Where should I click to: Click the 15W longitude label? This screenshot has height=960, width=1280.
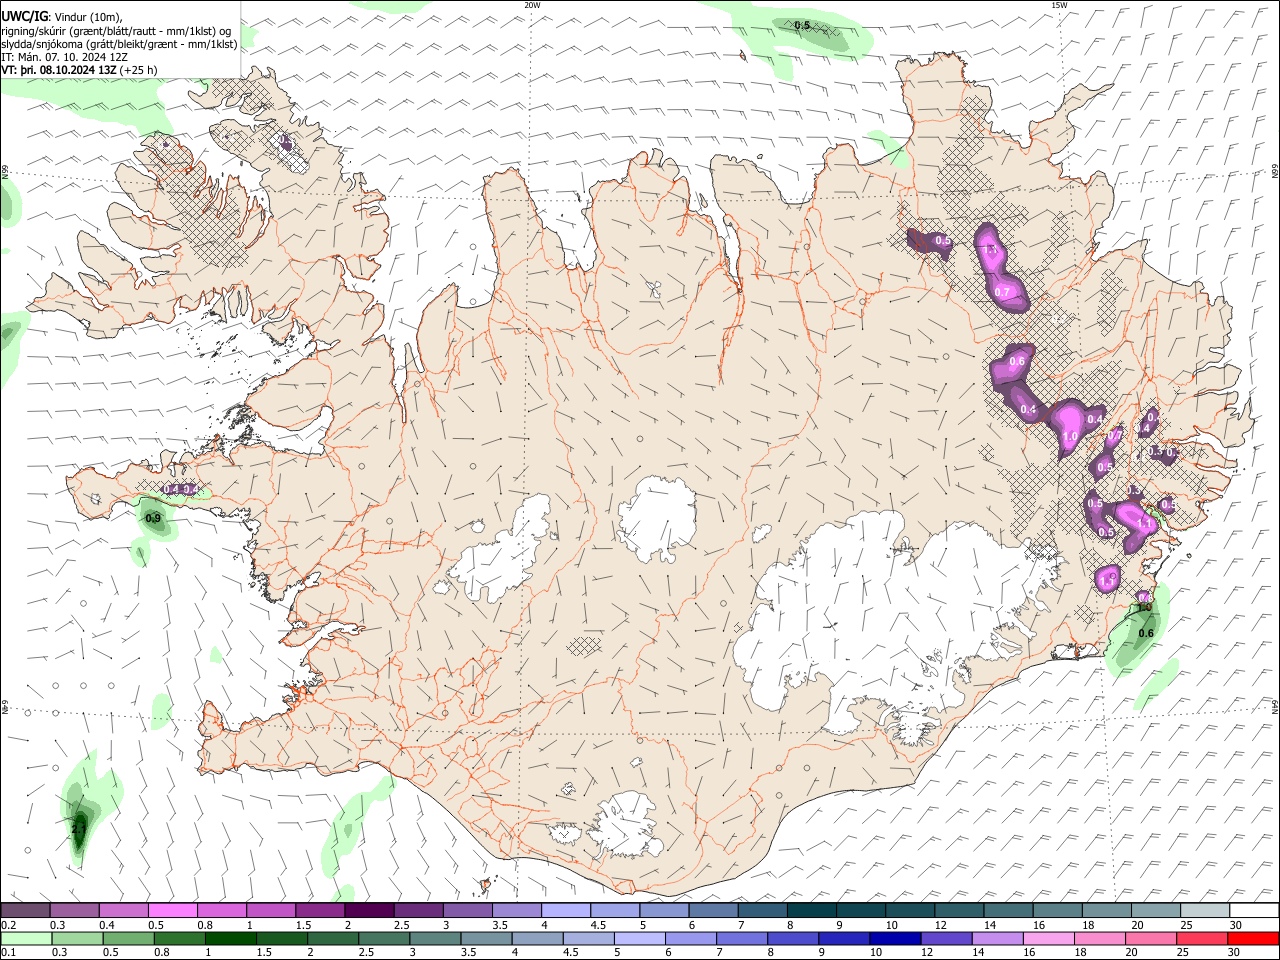1059,5
